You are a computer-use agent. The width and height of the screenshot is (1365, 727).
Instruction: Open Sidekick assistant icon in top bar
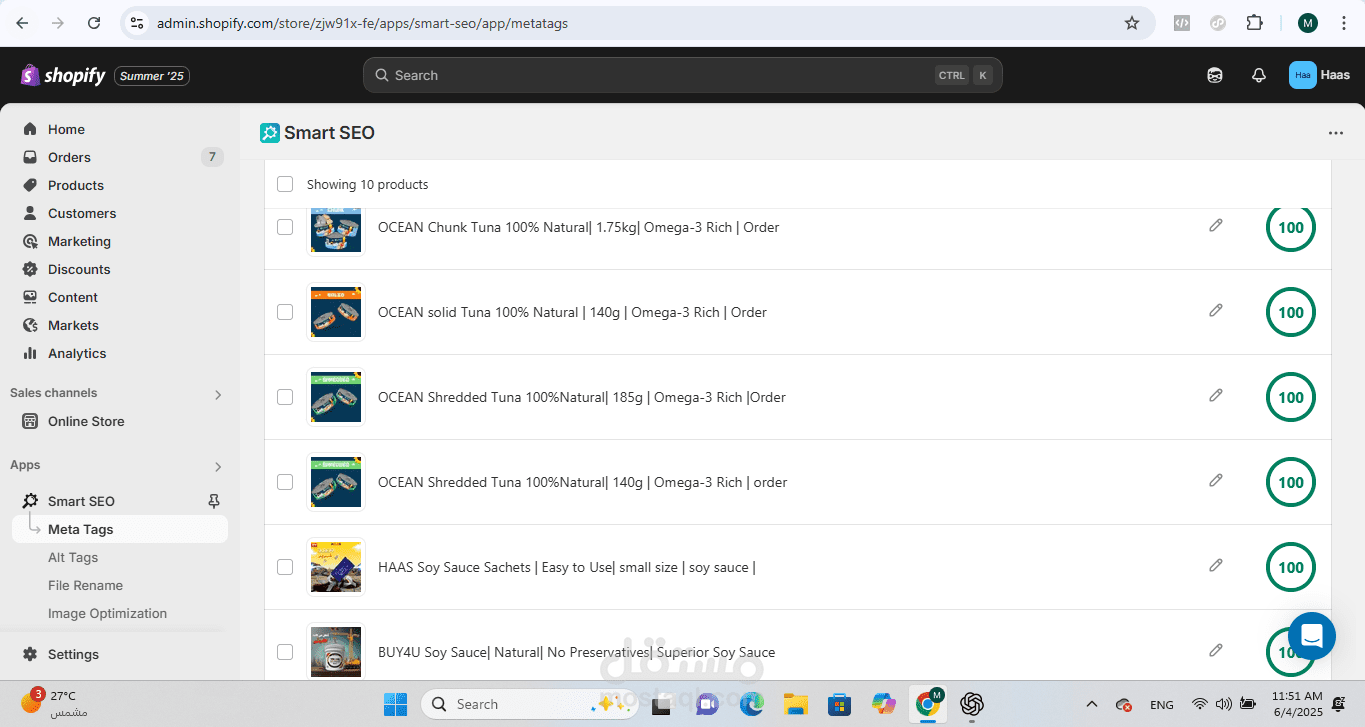[1215, 75]
